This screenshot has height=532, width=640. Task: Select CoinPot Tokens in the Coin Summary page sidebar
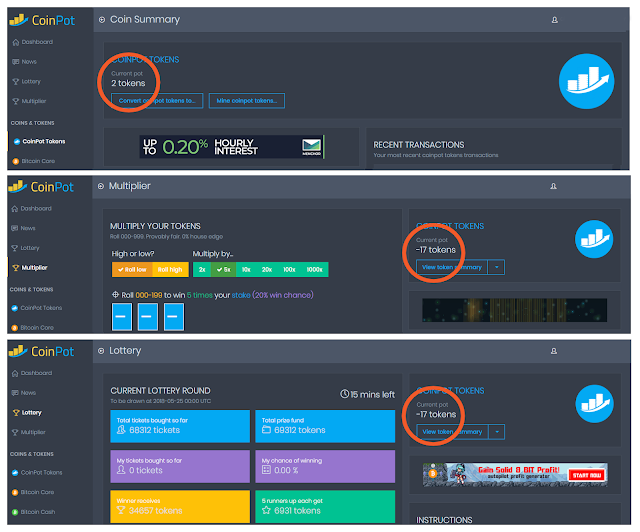point(39,141)
